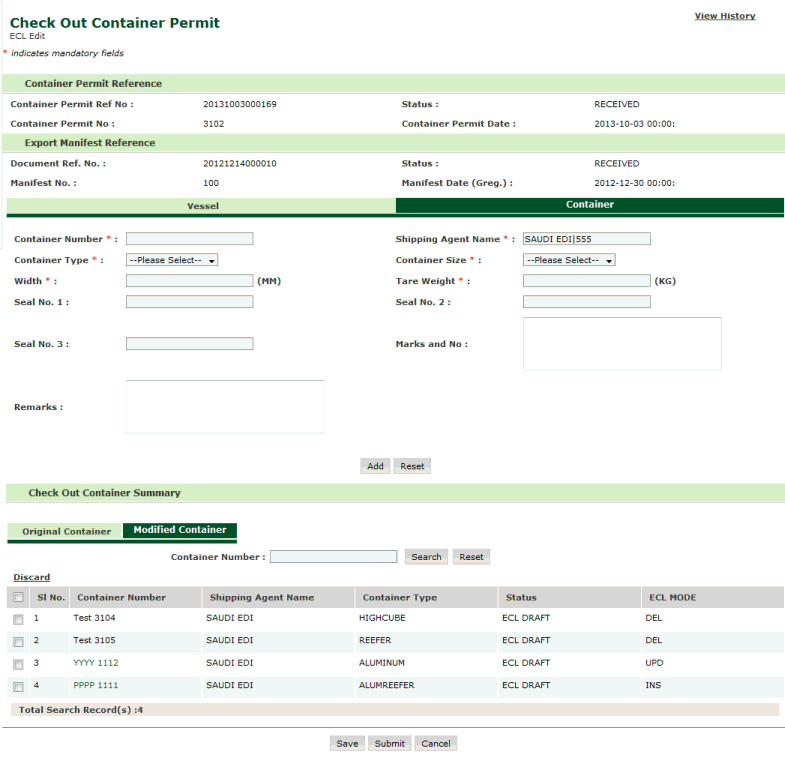The width and height of the screenshot is (785, 763).
Task: Click the Search button
Action: 426,557
